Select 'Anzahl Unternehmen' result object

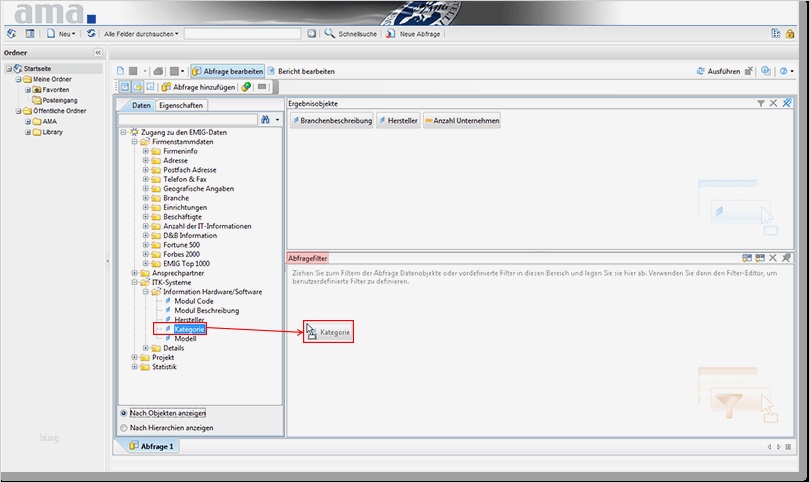tap(461, 120)
